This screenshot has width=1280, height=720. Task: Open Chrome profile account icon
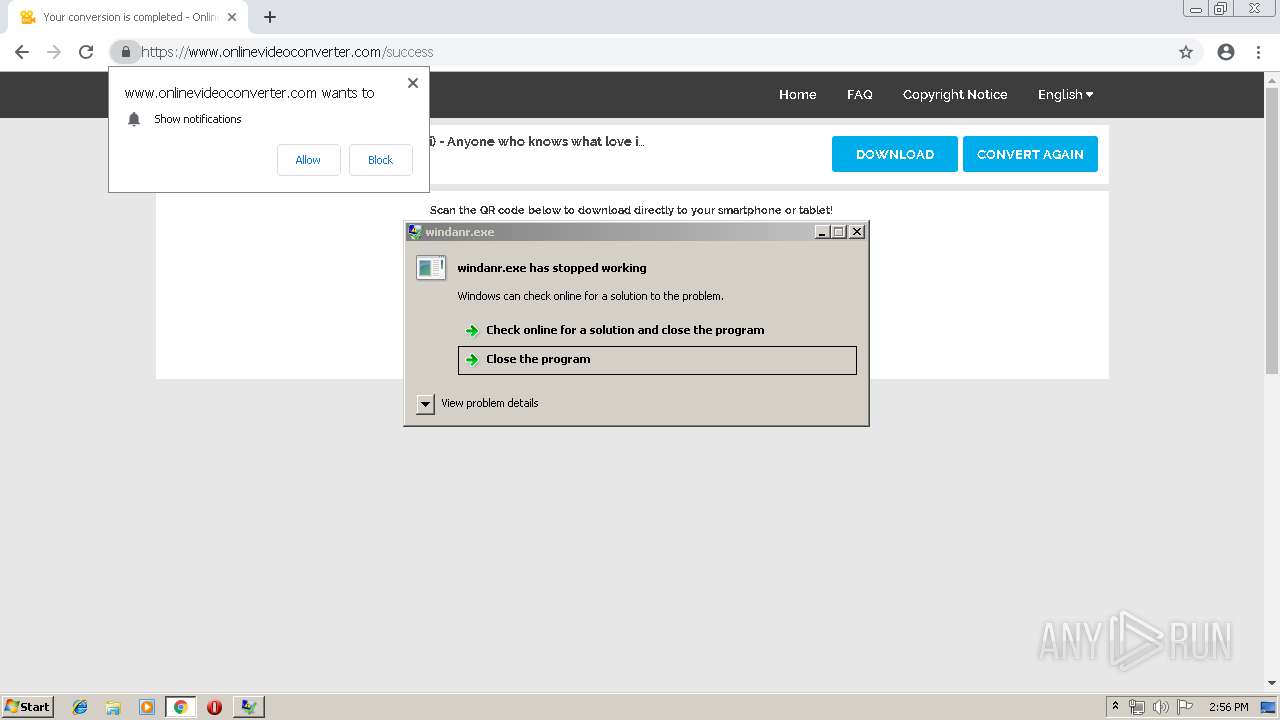(x=1226, y=52)
